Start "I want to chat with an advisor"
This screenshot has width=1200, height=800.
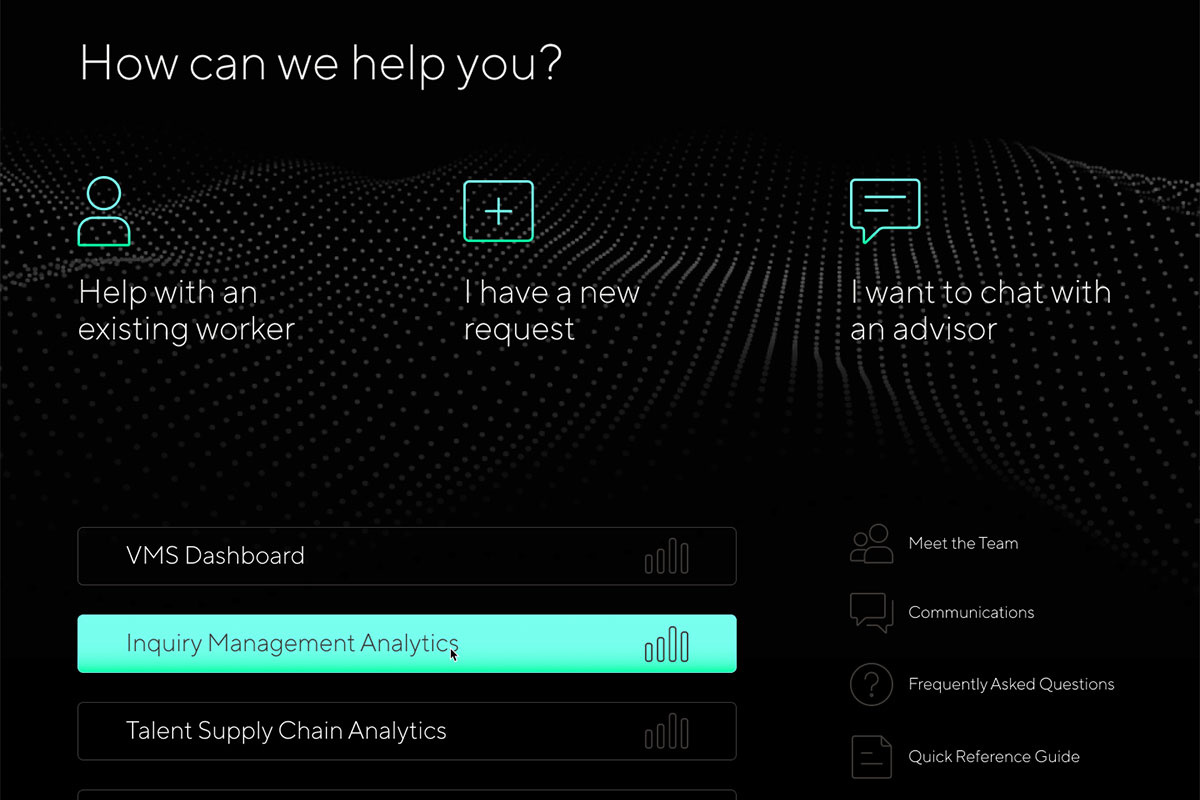[x=980, y=311]
